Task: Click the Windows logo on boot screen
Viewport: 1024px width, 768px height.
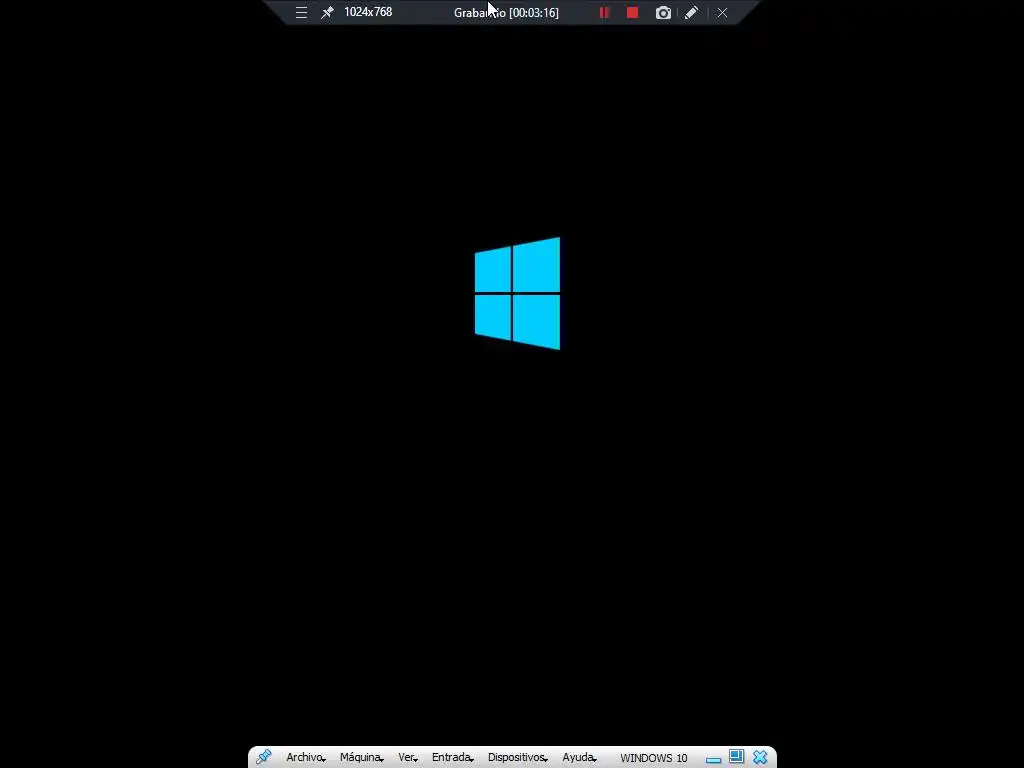Action: tap(517, 293)
